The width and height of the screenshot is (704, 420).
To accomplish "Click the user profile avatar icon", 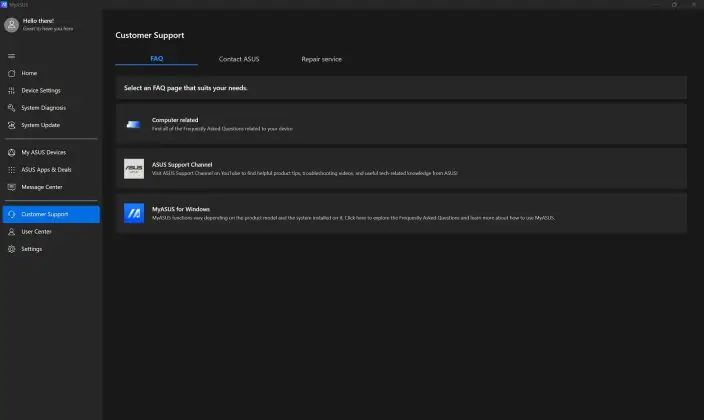I will pyautogui.click(x=11, y=25).
